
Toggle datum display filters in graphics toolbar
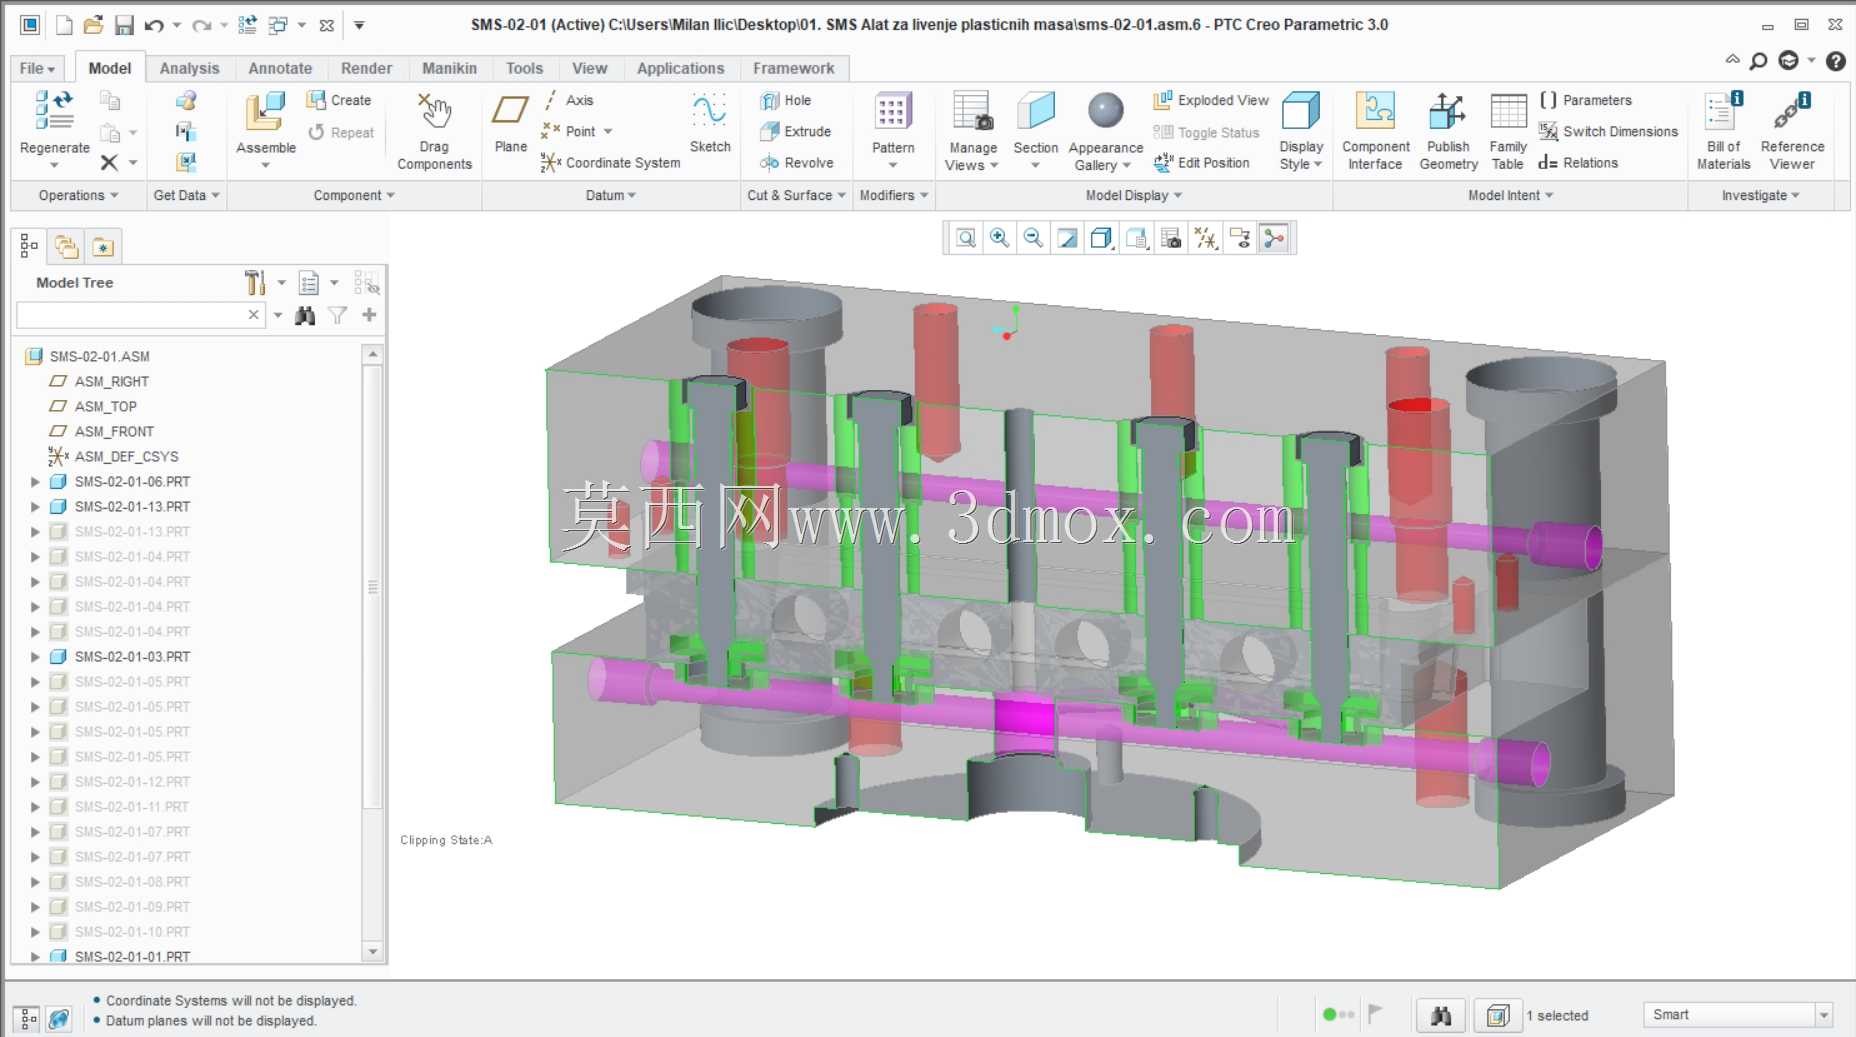click(1205, 238)
